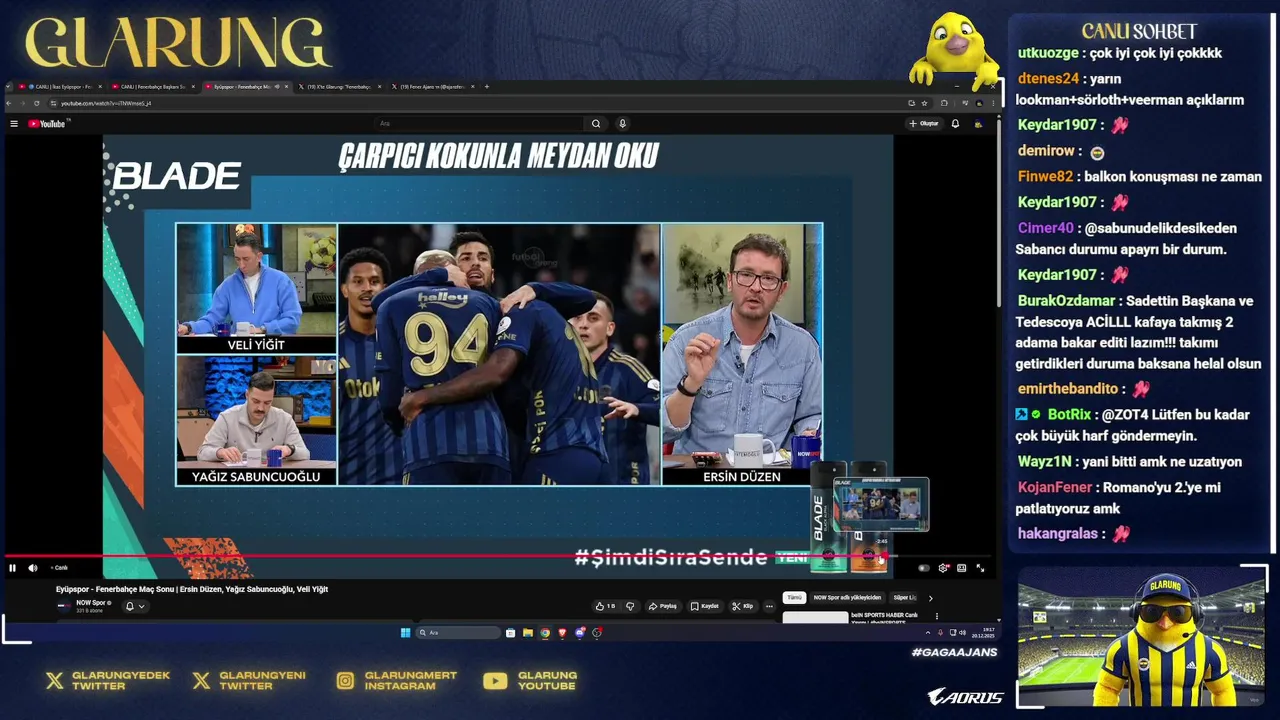This screenshot has width=1280, height=720.
Task: Click the GLARUNGYEDEK TWITTER label
Action: [x=121, y=681]
